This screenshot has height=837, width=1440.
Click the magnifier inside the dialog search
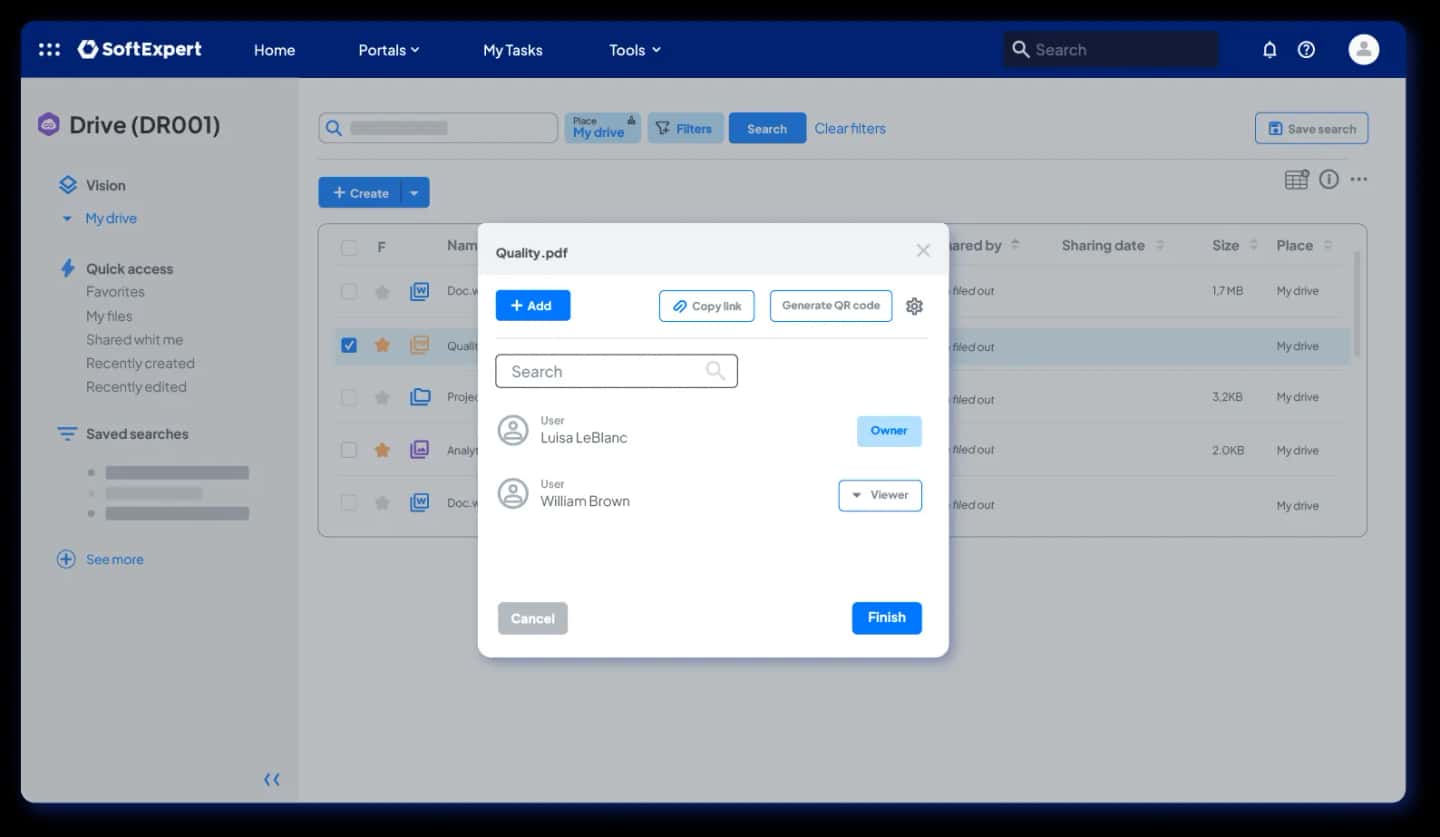point(715,371)
